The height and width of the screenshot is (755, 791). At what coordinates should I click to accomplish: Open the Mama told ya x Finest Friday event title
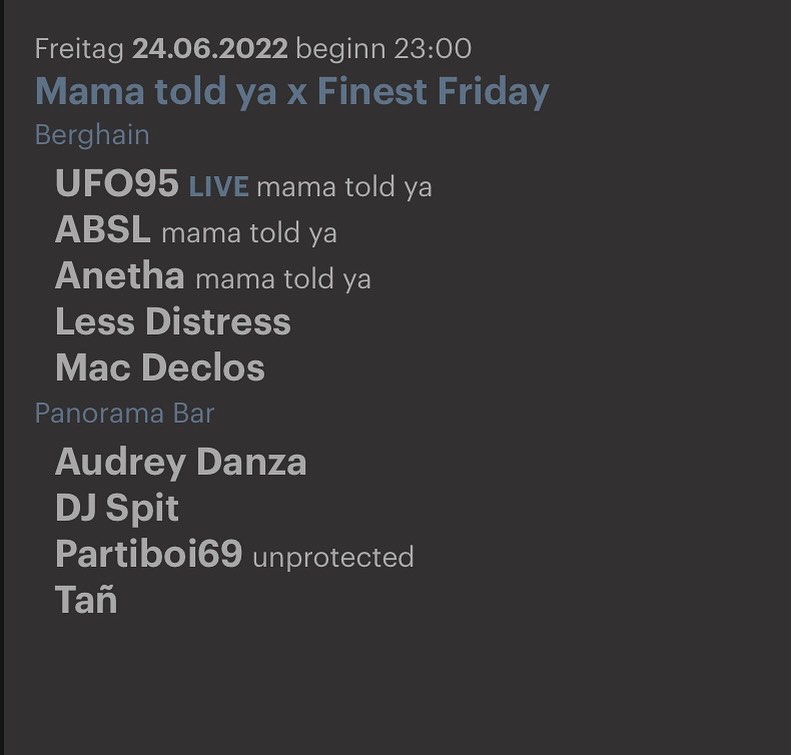292,92
